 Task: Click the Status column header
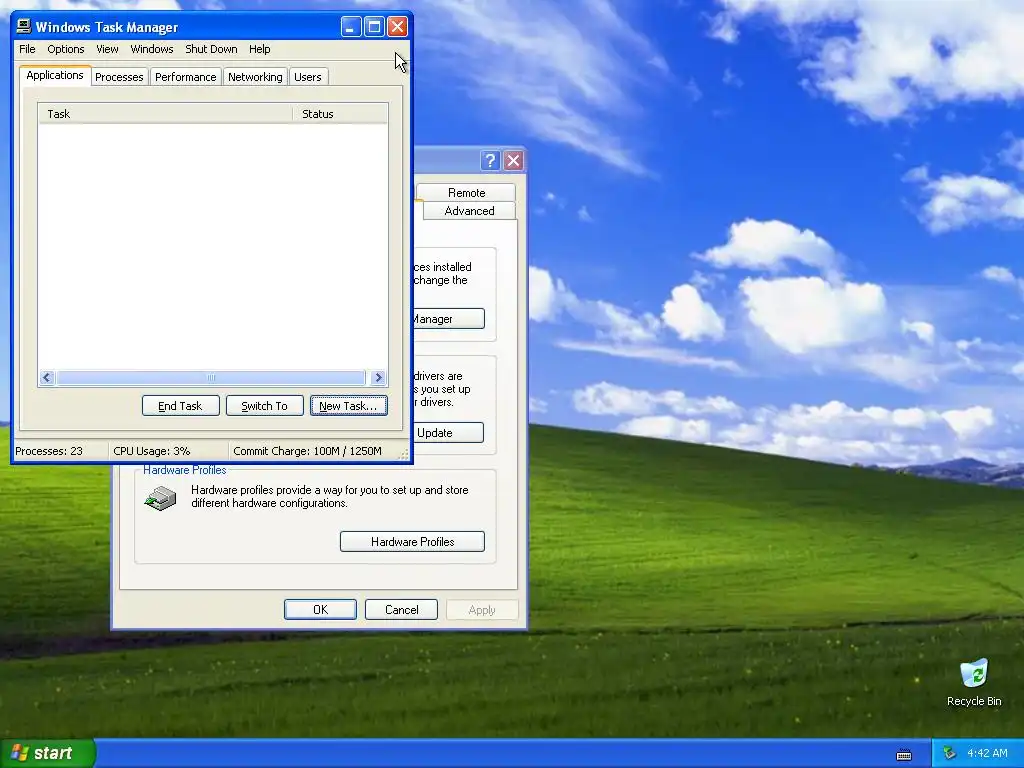coord(340,114)
